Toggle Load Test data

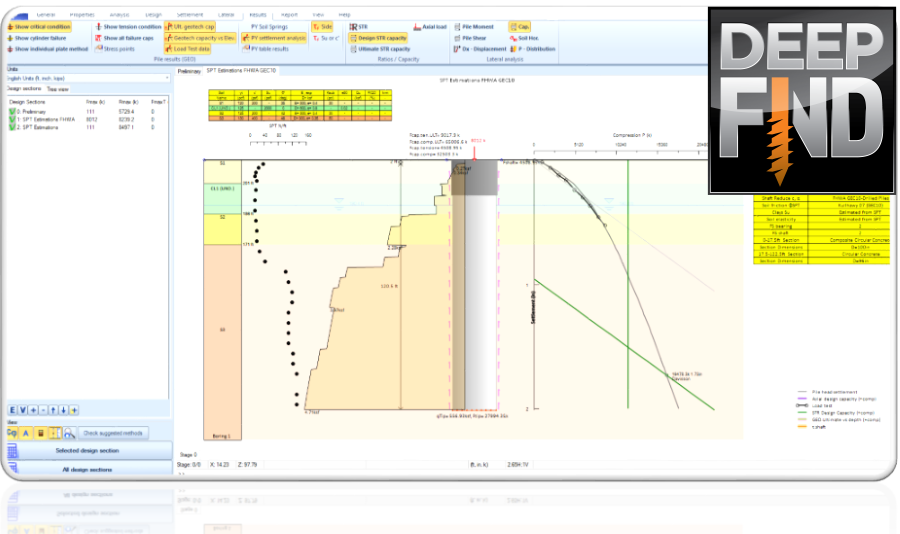coord(188,49)
